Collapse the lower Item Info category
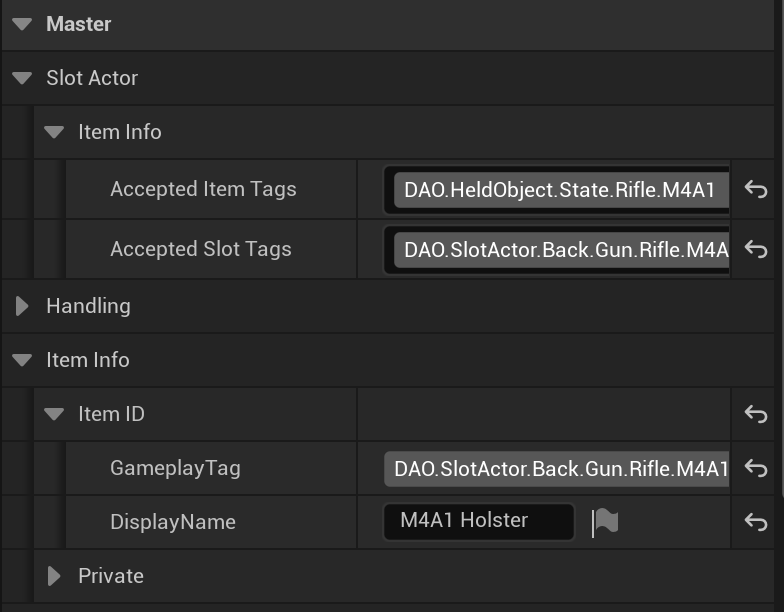The height and width of the screenshot is (612, 784). tap(22, 360)
